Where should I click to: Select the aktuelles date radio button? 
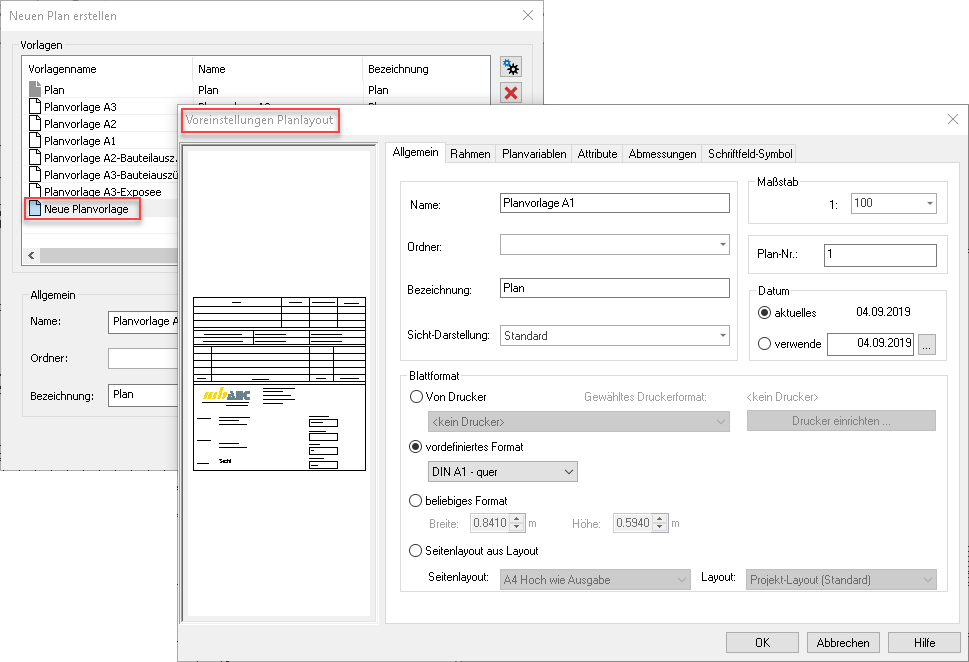764,313
